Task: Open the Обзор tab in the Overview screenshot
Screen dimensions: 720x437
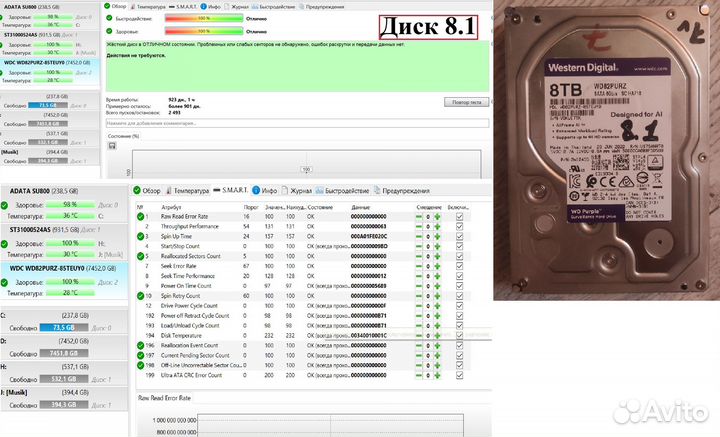Action: tap(115, 6)
